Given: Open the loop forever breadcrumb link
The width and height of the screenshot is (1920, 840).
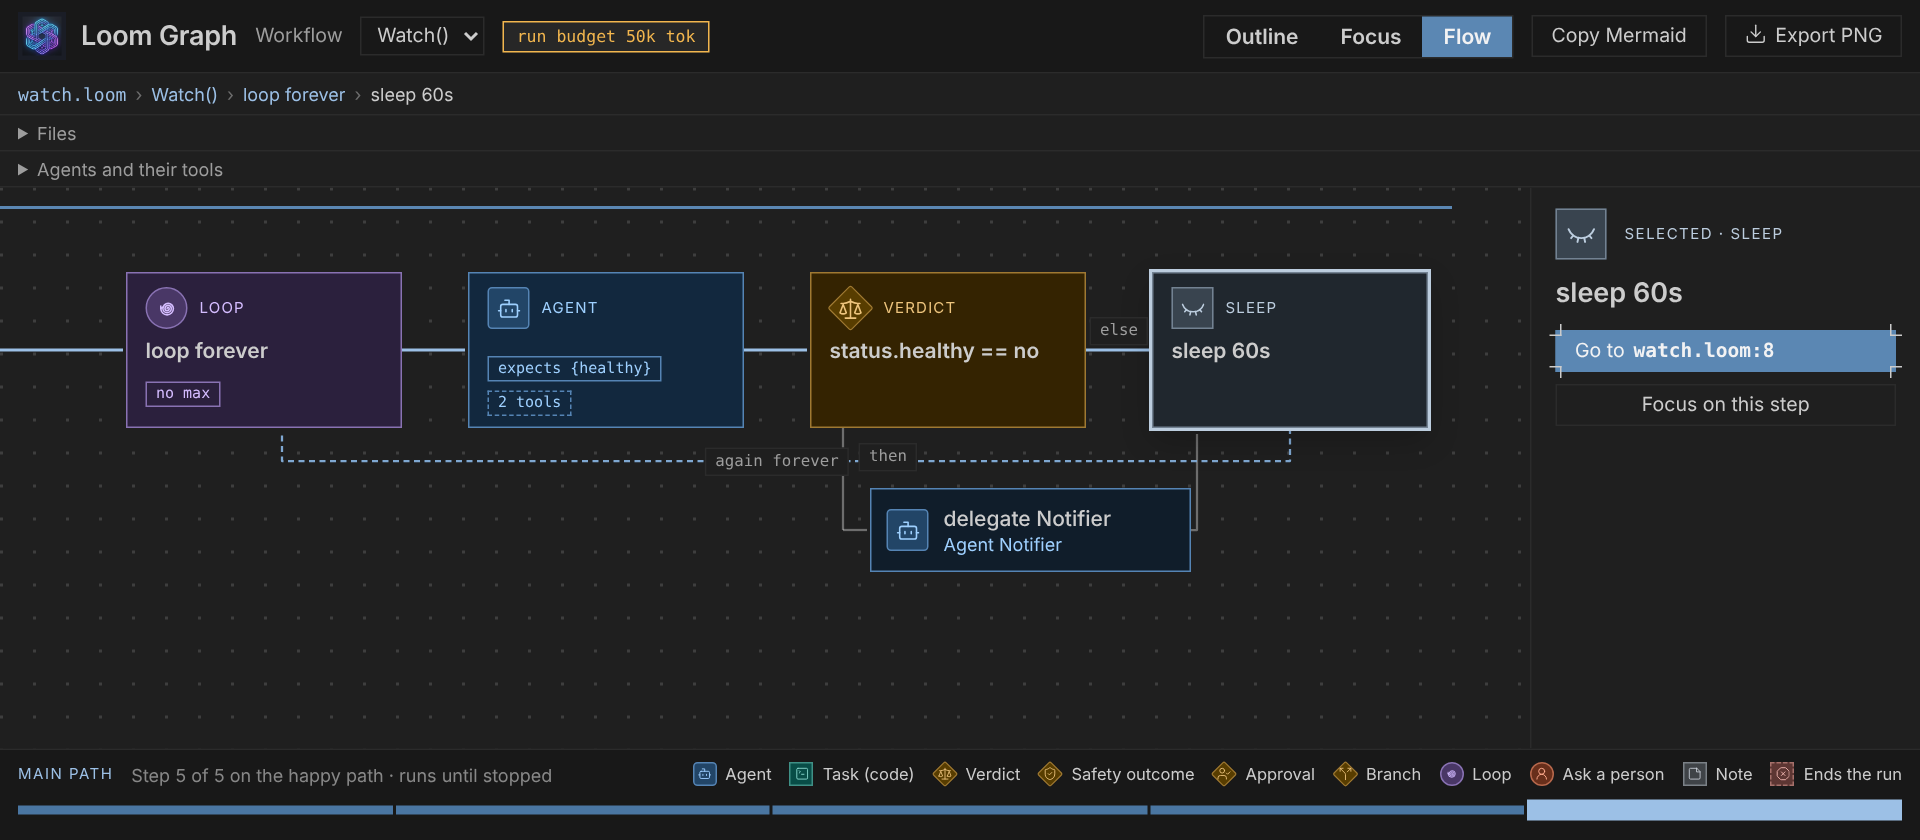Looking at the screenshot, I should tap(294, 95).
